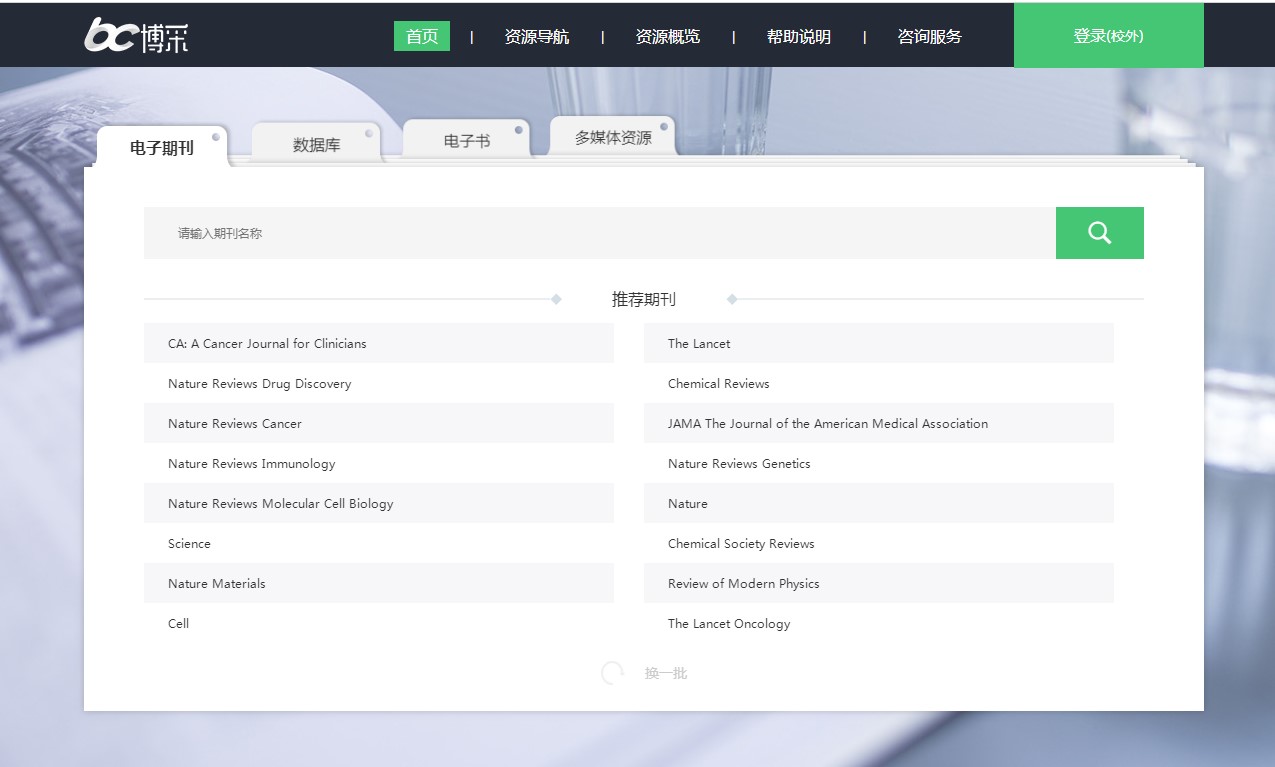1275x767 pixels.
Task: Focus the journal name search field
Action: (600, 233)
